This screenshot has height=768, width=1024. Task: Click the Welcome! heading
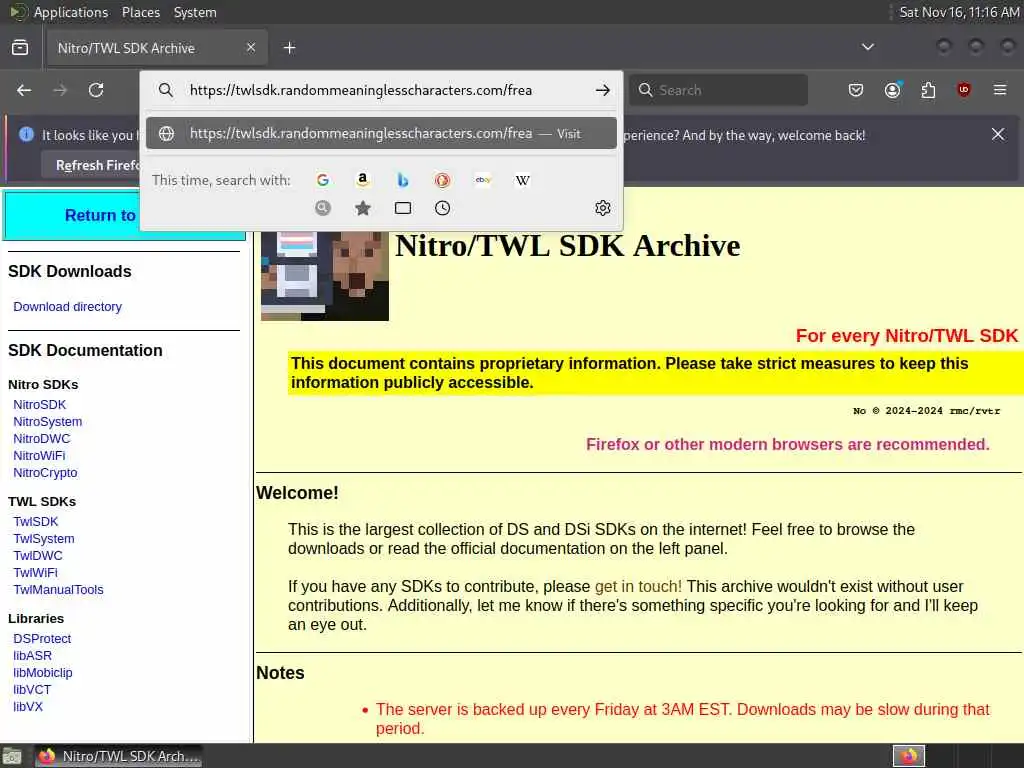pyautogui.click(x=297, y=493)
